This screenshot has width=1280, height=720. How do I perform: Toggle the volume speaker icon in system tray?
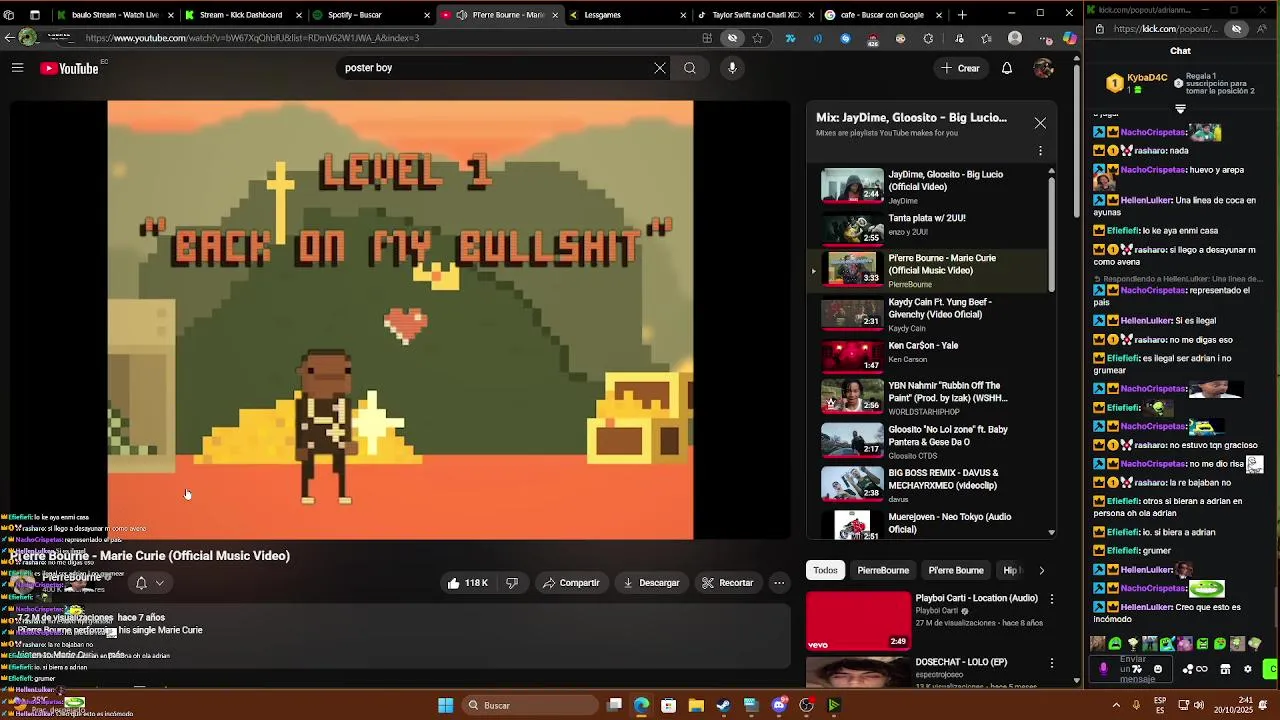pos(1199,705)
